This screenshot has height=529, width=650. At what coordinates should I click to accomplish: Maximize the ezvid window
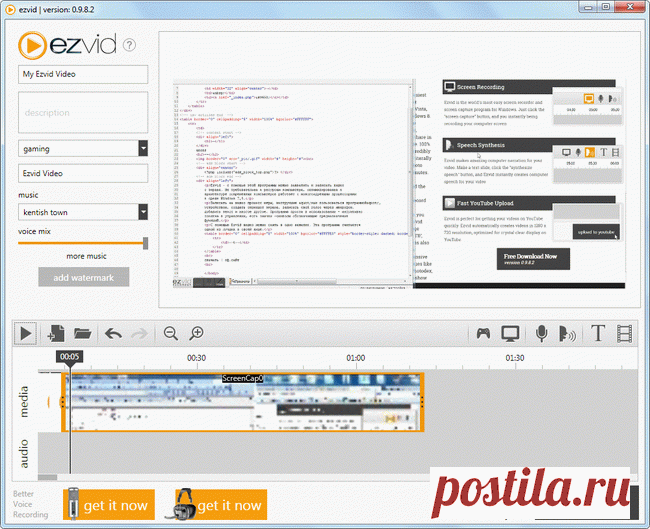[x=606, y=7]
